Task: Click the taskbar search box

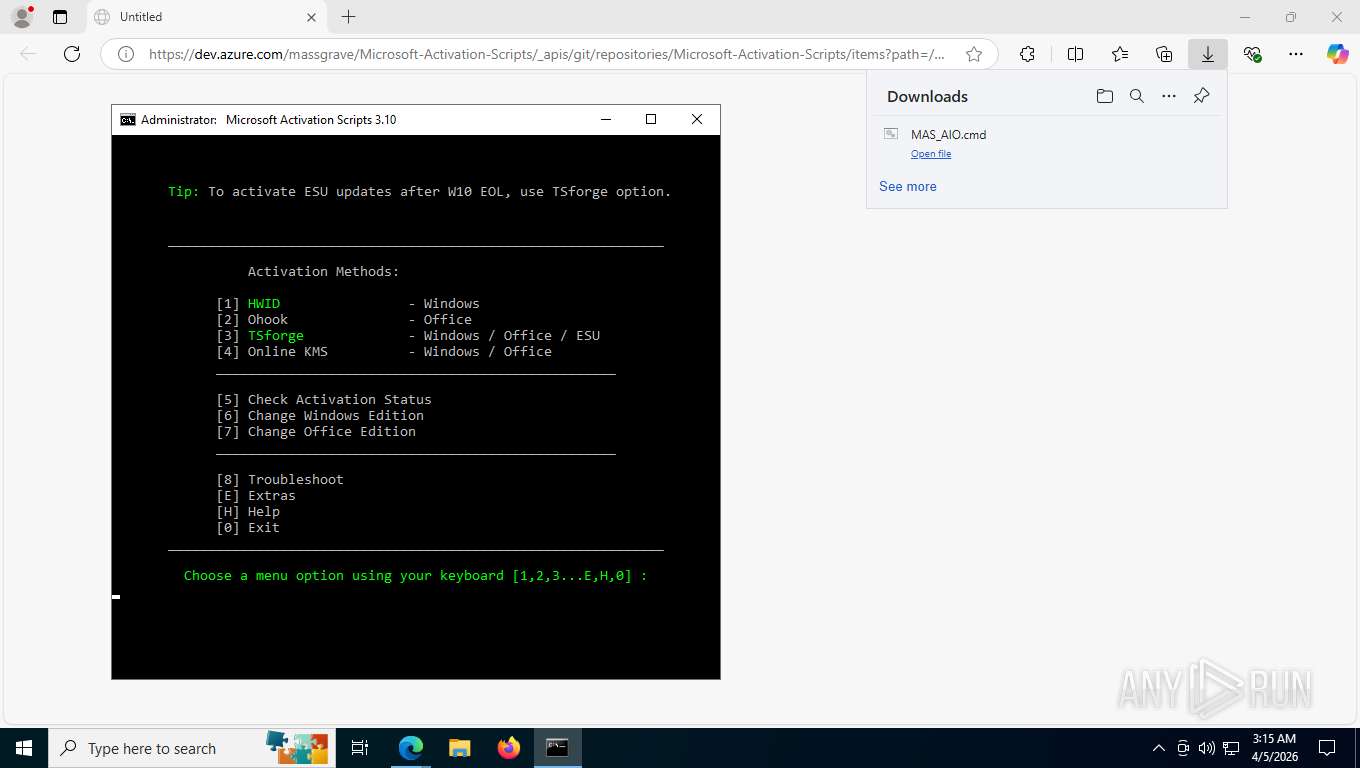Action: (x=190, y=748)
